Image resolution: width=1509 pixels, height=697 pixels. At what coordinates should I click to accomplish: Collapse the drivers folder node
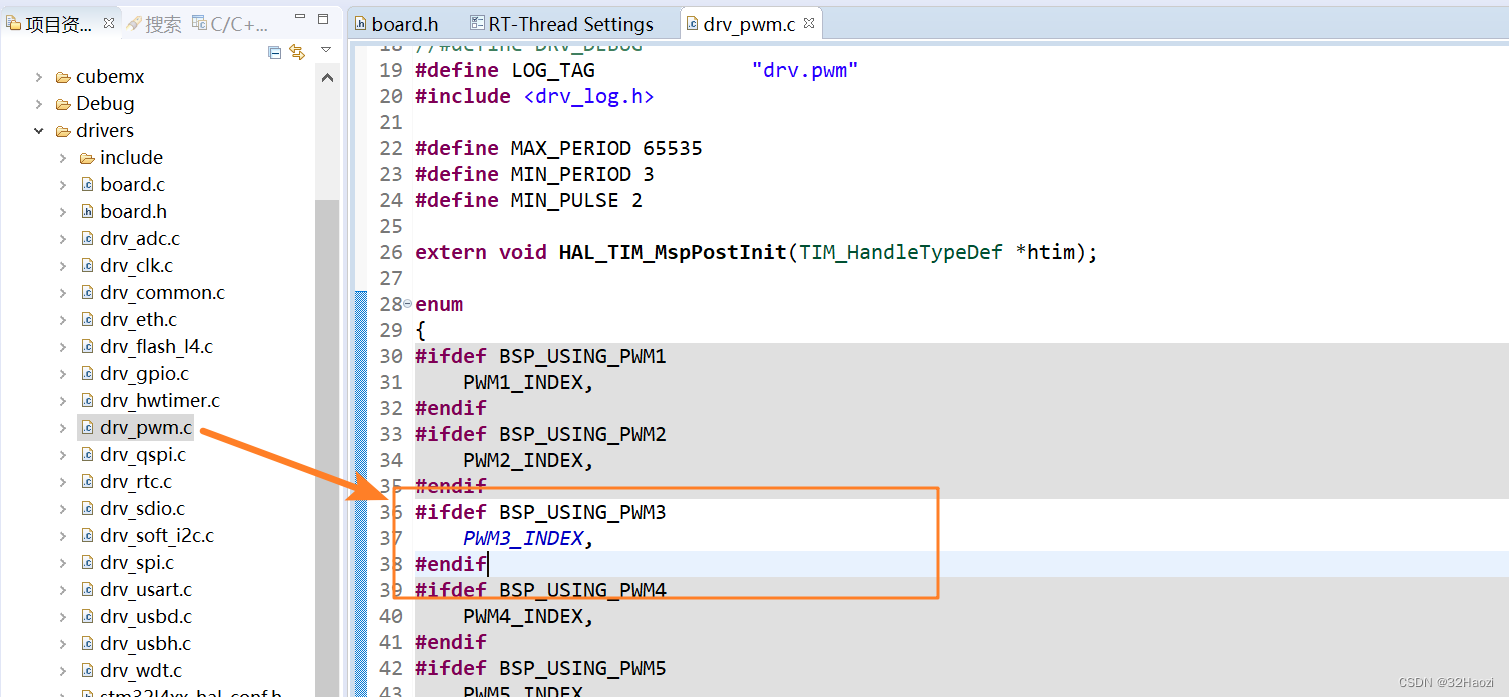[x=39, y=130]
